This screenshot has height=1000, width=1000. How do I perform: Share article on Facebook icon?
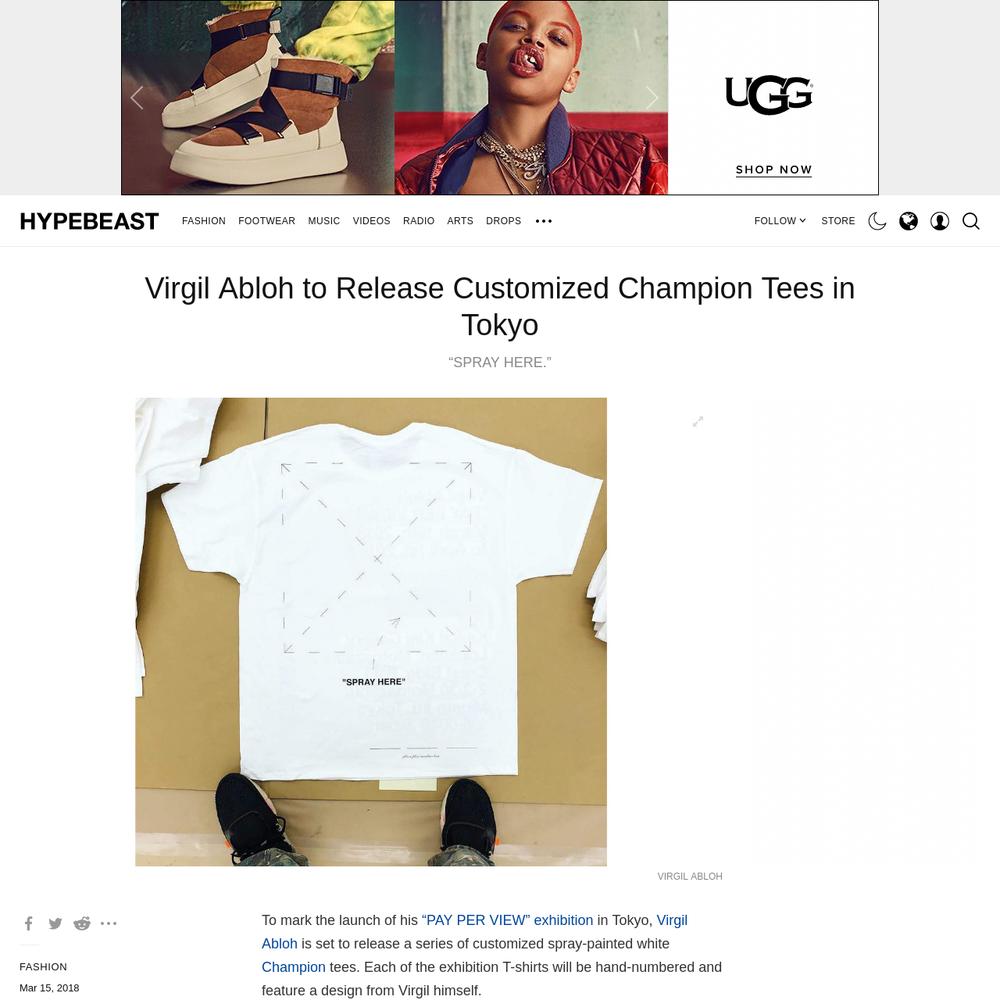point(29,923)
